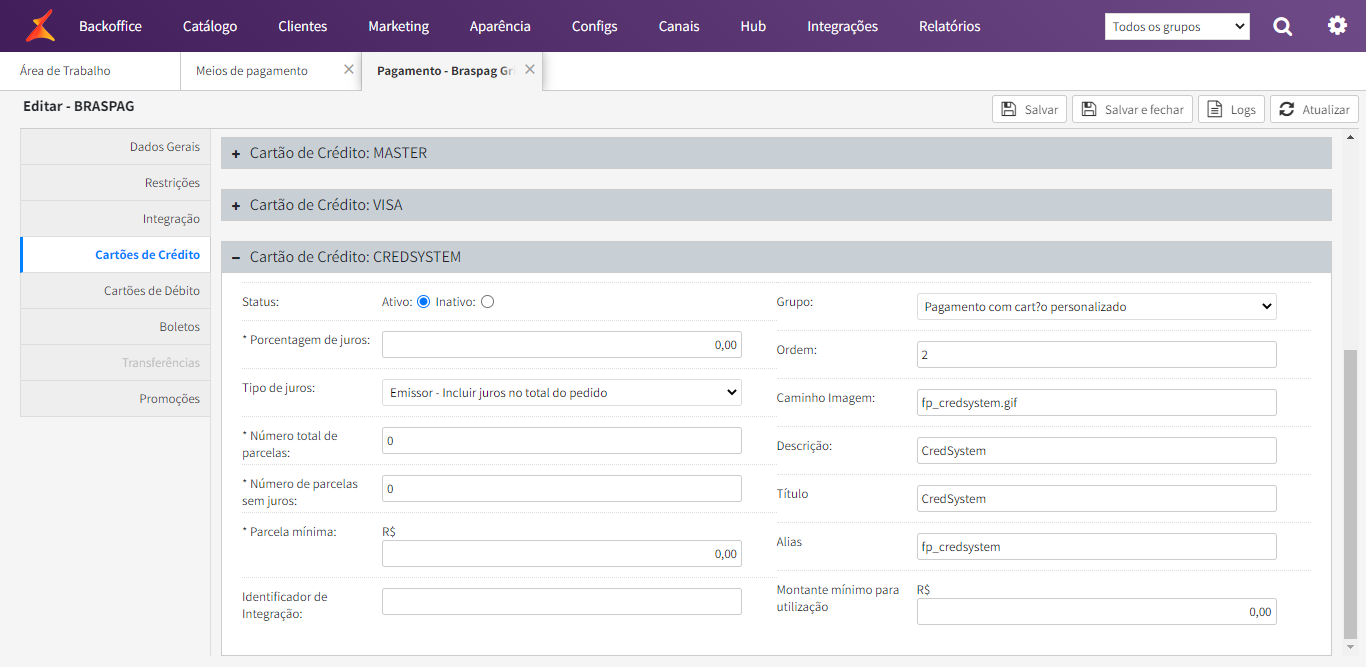This screenshot has width=1366, height=667.
Task: Select the Inativo status radio button
Action: pos(487,302)
